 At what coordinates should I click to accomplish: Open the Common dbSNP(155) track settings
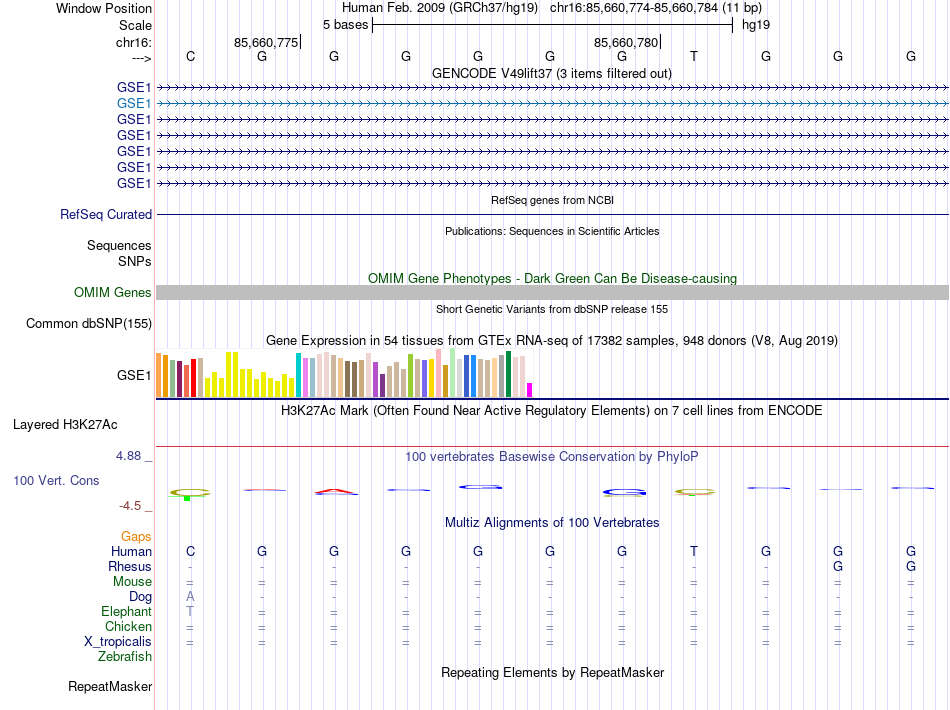pyautogui.click(x=89, y=323)
